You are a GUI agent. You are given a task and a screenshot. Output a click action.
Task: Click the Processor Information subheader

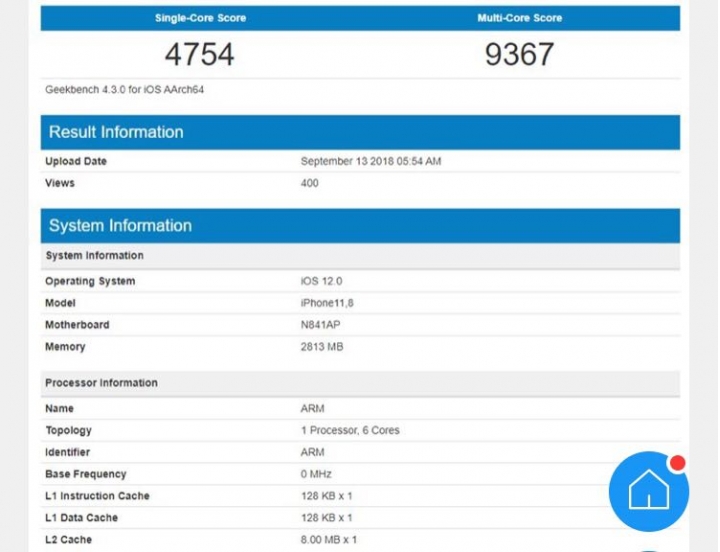pos(360,383)
